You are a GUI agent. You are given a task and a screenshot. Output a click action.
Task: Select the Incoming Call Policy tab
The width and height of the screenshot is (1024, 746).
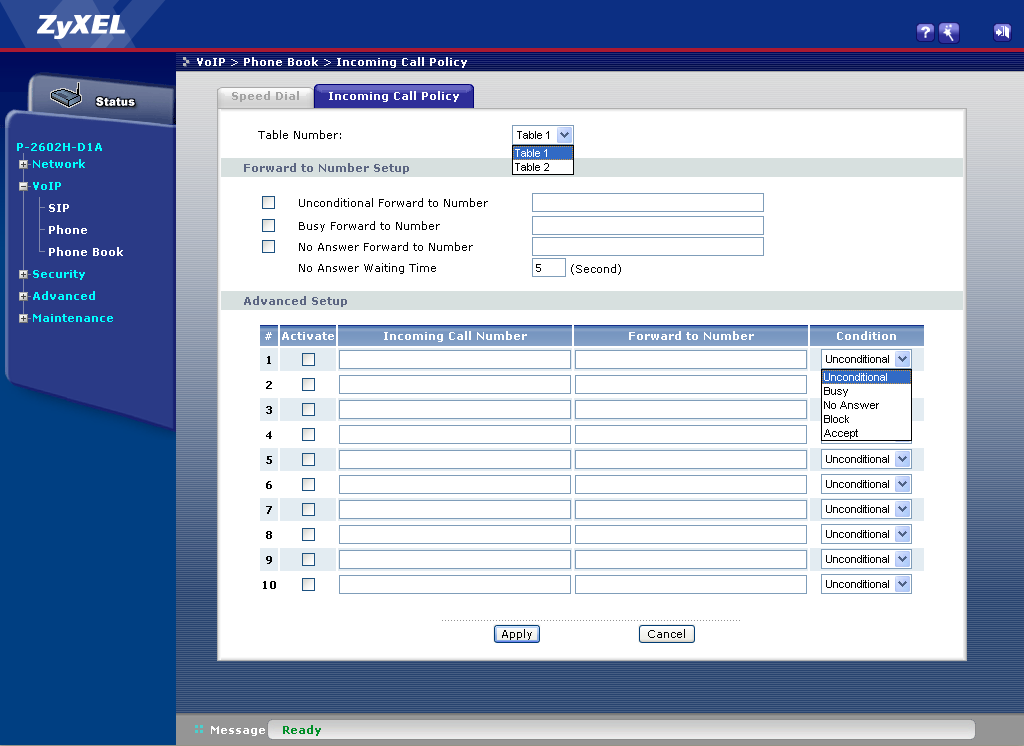point(394,96)
